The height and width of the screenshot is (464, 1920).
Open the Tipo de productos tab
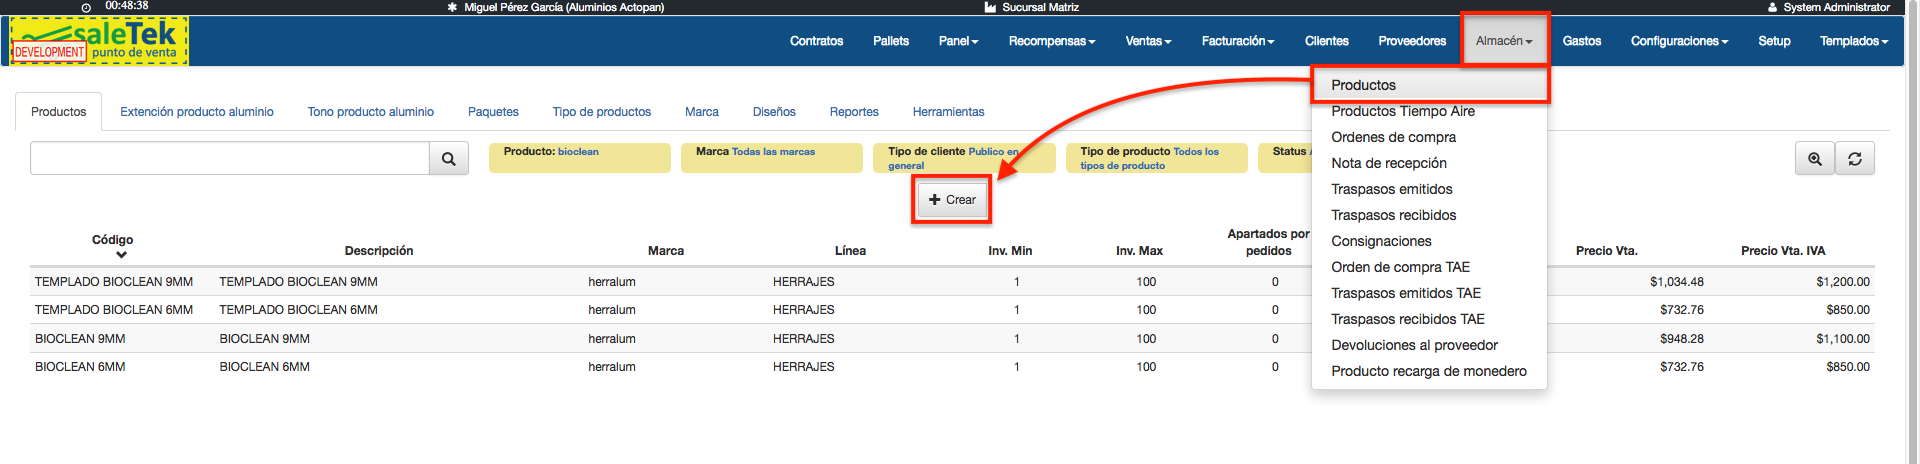[601, 112]
